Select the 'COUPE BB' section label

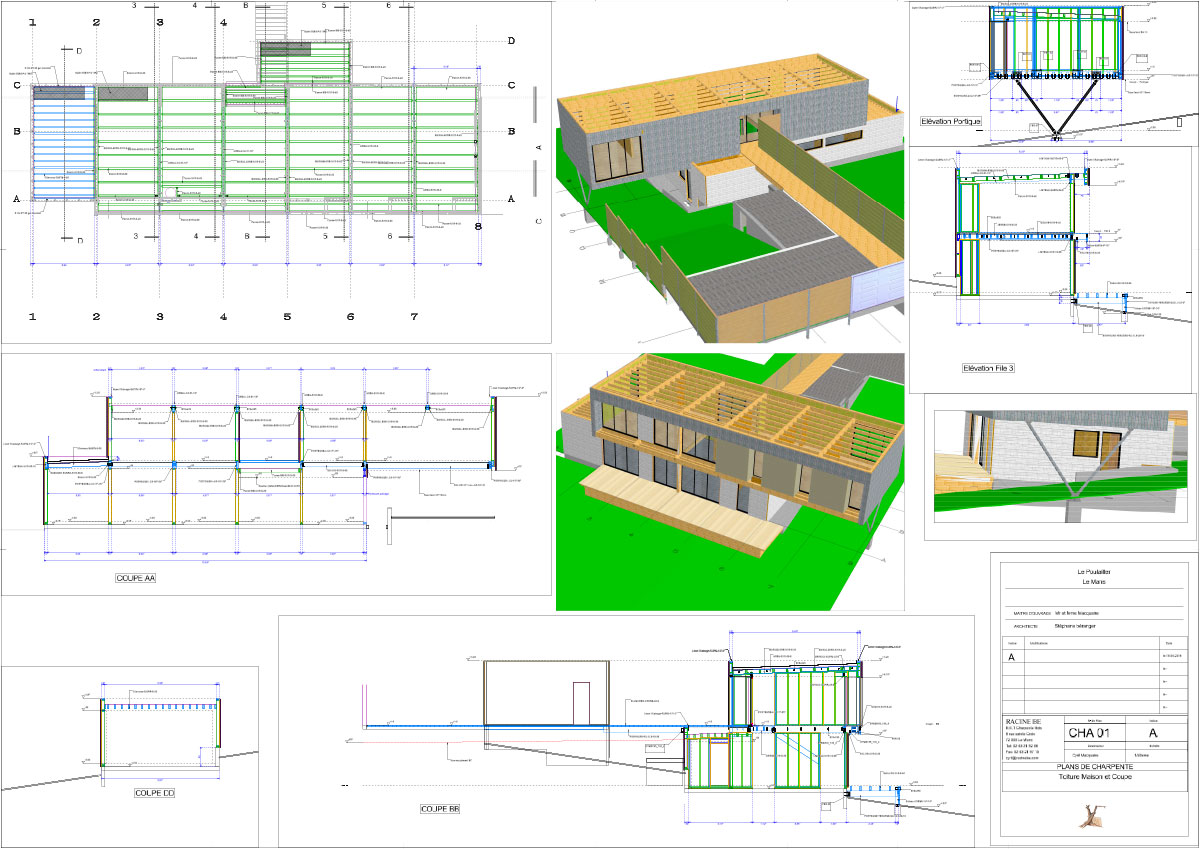click(x=440, y=809)
